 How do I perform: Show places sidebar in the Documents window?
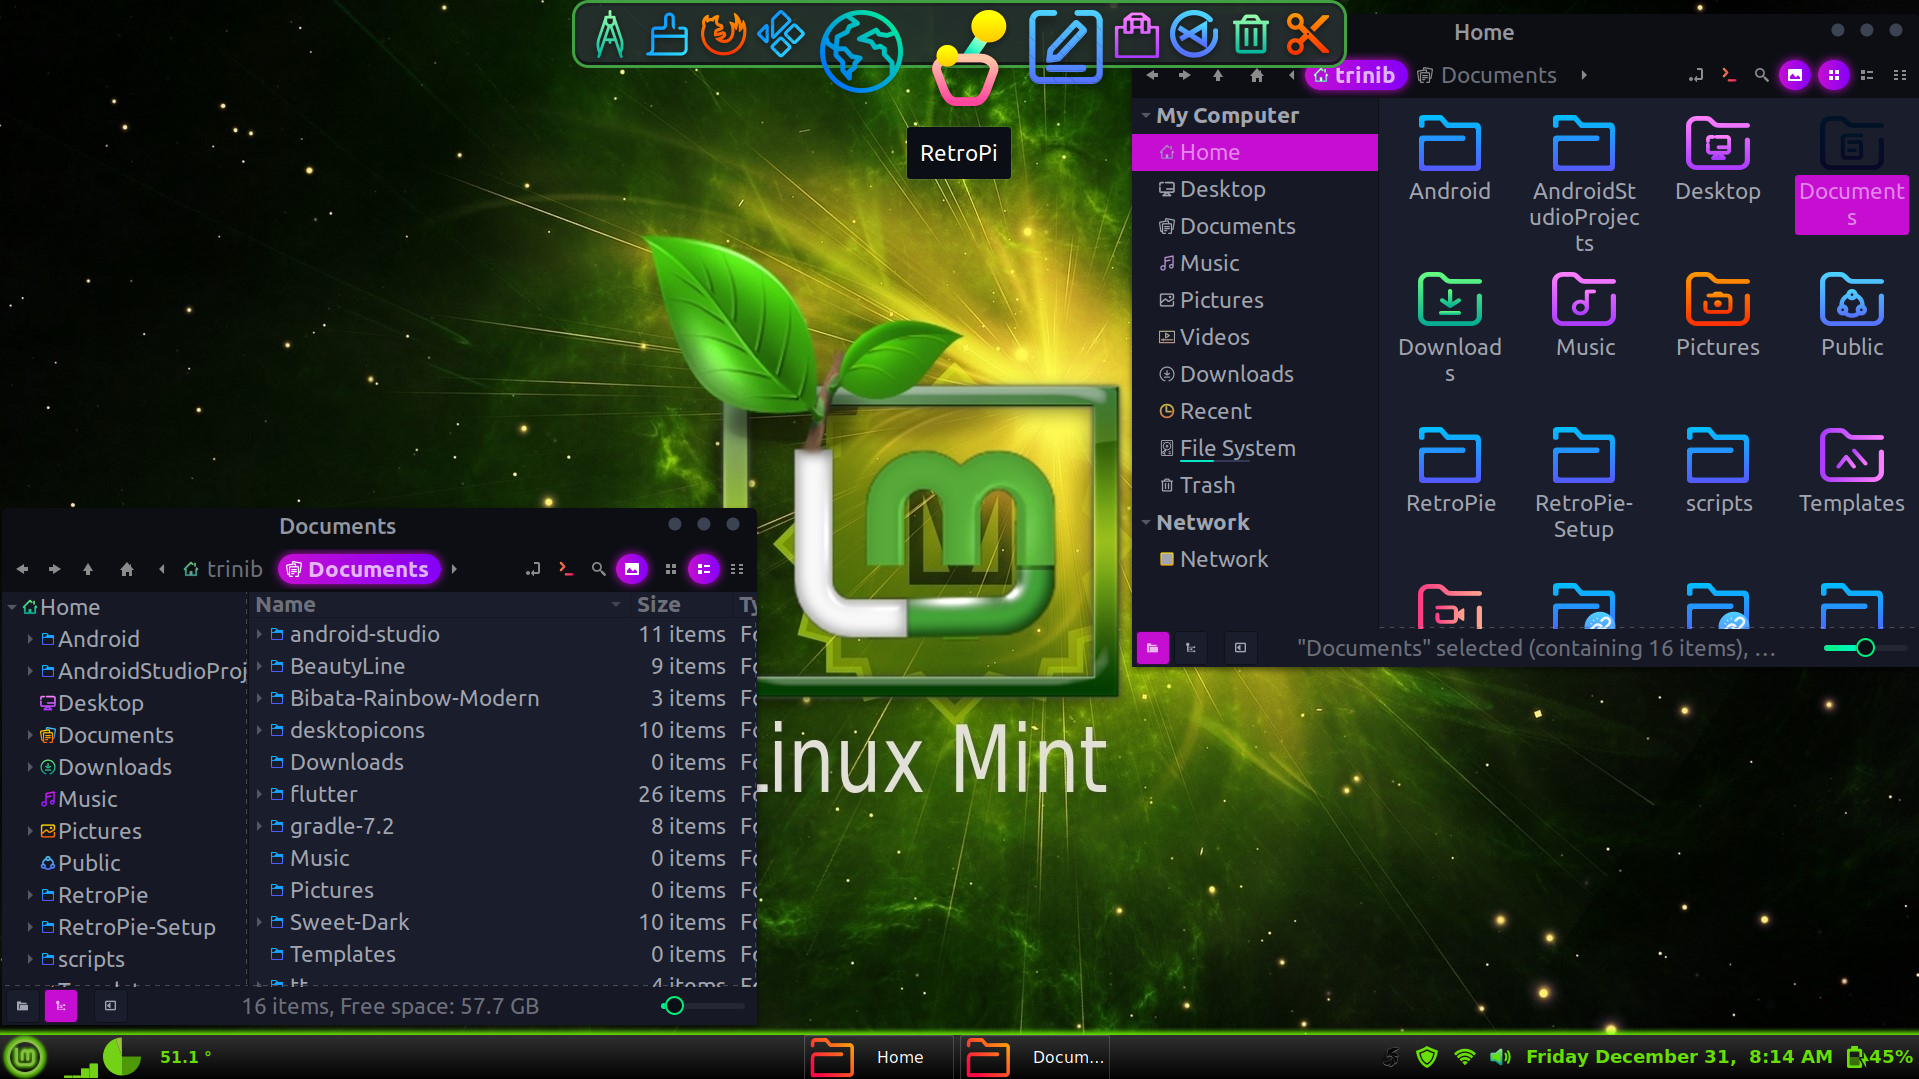pyautogui.click(x=22, y=1006)
